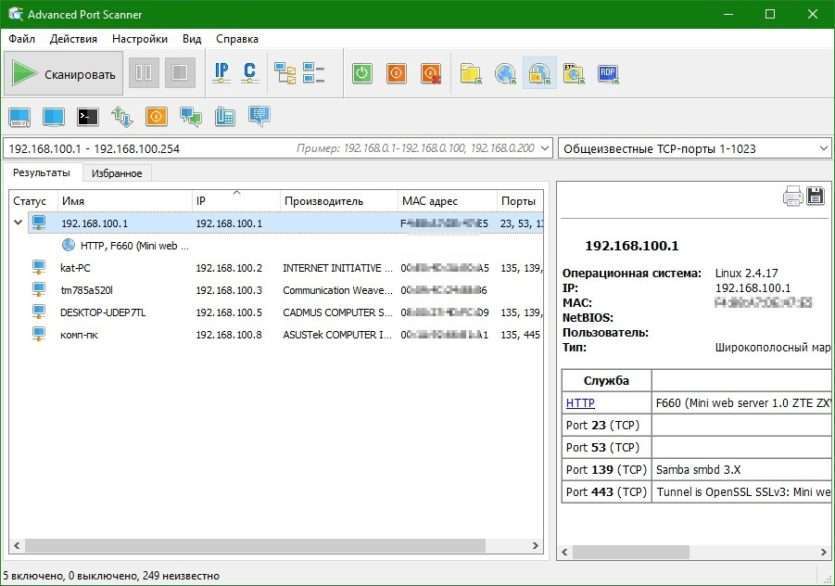Screen dimensions: 835x586
Task: Click the send message icon
Action: click(x=259, y=116)
